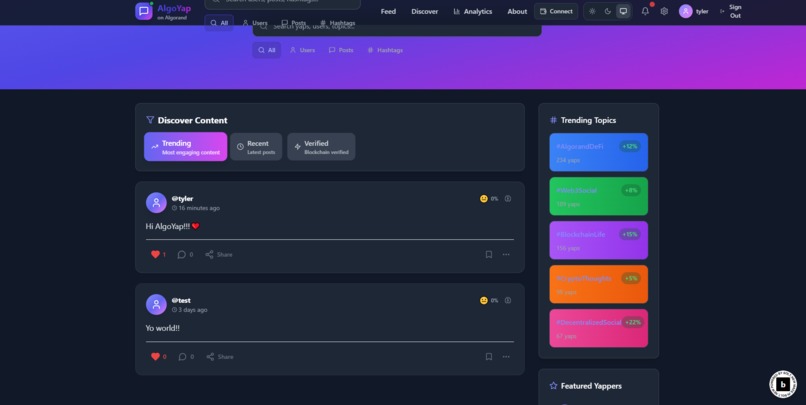Click the sentiment emoji on @test's post
The image size is (806, 405).
click(484, 300)
